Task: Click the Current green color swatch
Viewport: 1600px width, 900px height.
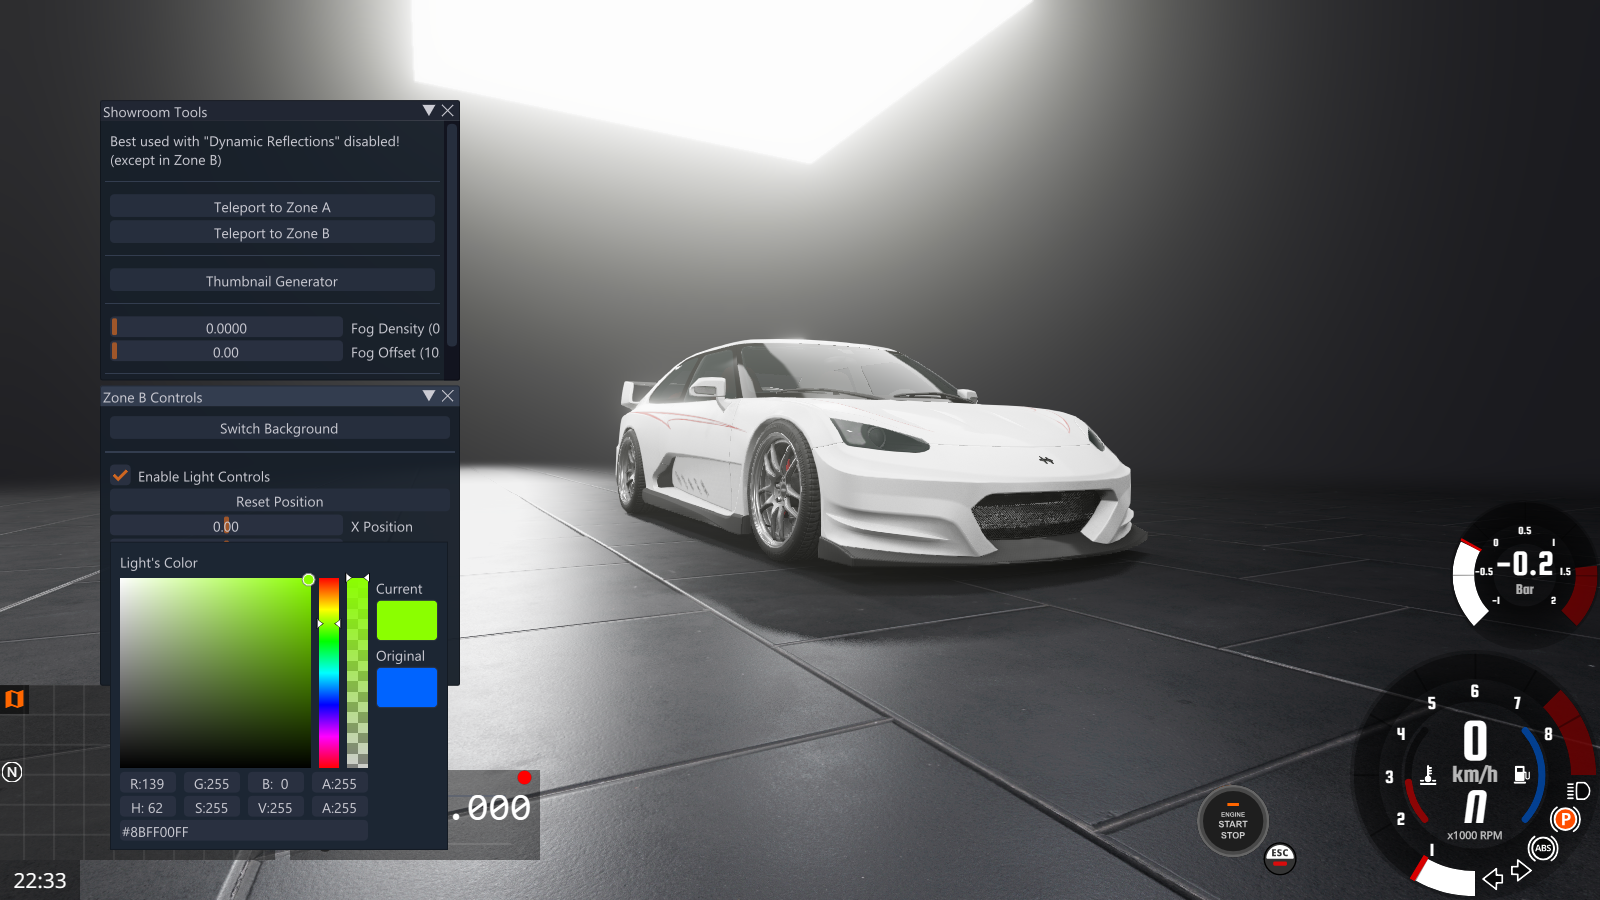Action: pyautogui.click(x=407, y=620)
